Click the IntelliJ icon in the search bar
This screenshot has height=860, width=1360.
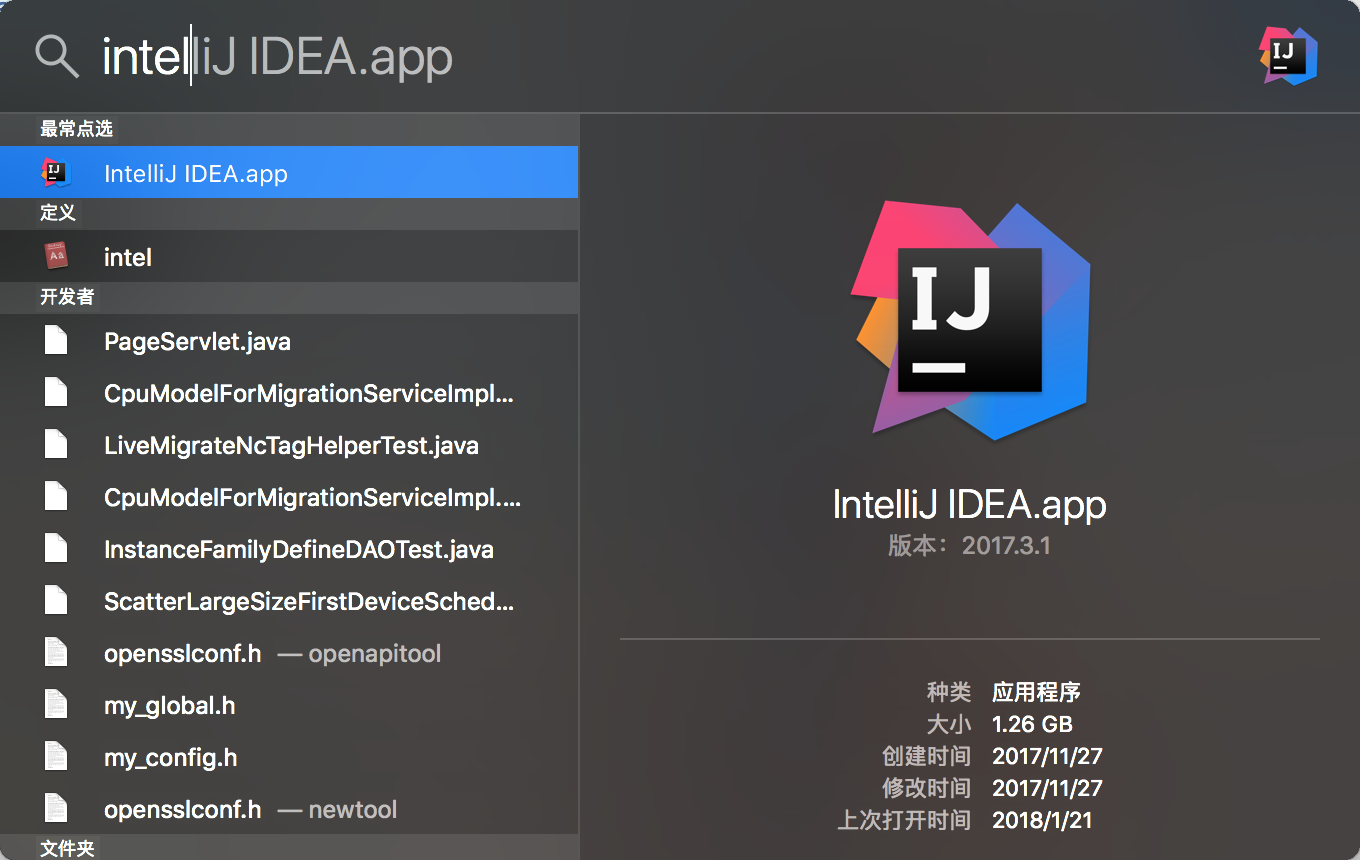coord(1288,55)
